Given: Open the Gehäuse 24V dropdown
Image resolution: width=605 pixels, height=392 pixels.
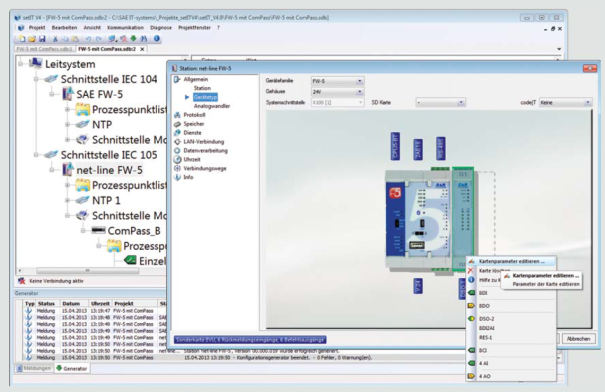Looking at the screenshot, I should tap(337, 92).
